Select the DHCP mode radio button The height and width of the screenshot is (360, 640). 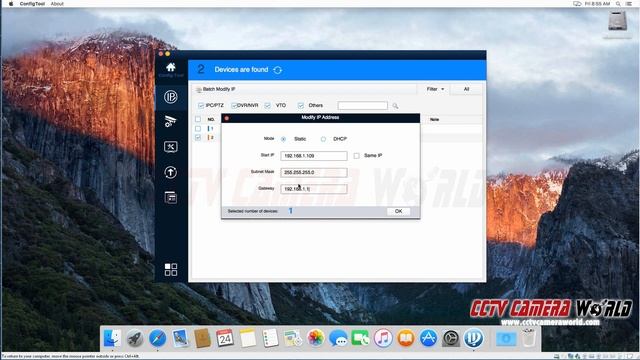click(323, 139)
